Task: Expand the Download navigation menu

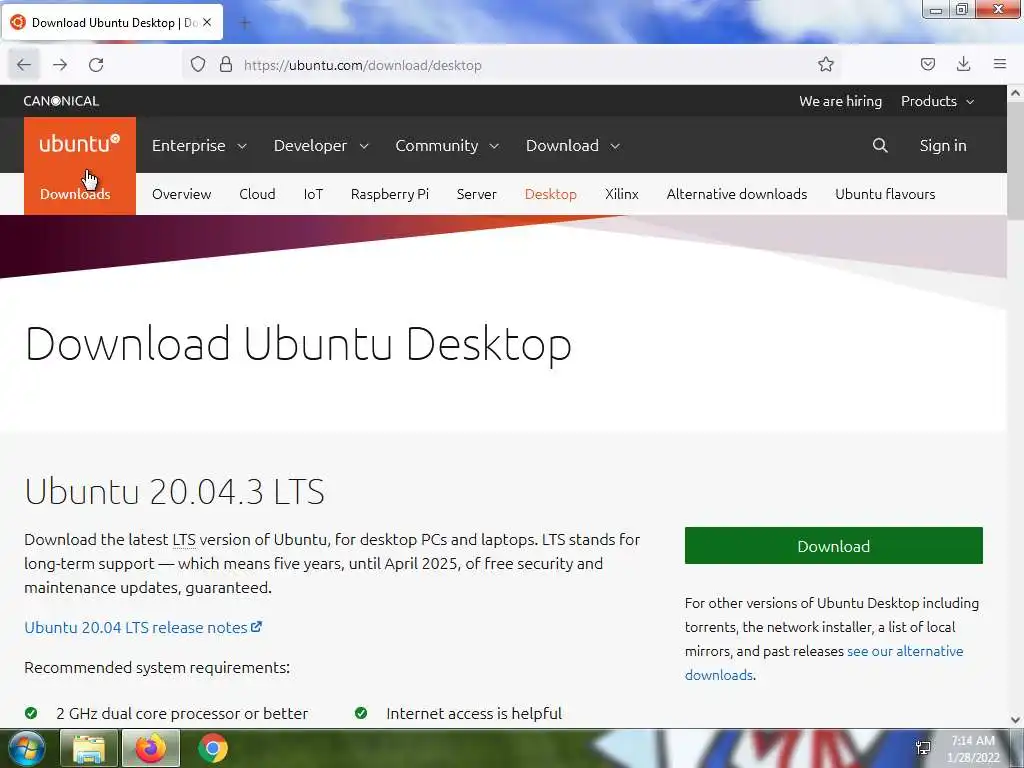Action: pyautogui.click(x=573, y=146)
